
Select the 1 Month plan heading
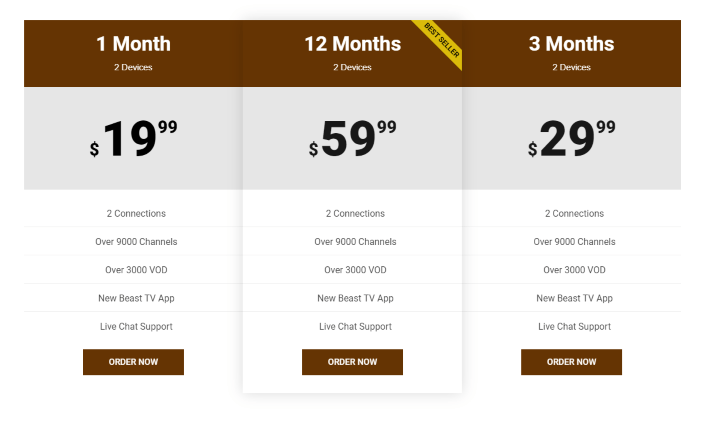(x=133, y=44)
